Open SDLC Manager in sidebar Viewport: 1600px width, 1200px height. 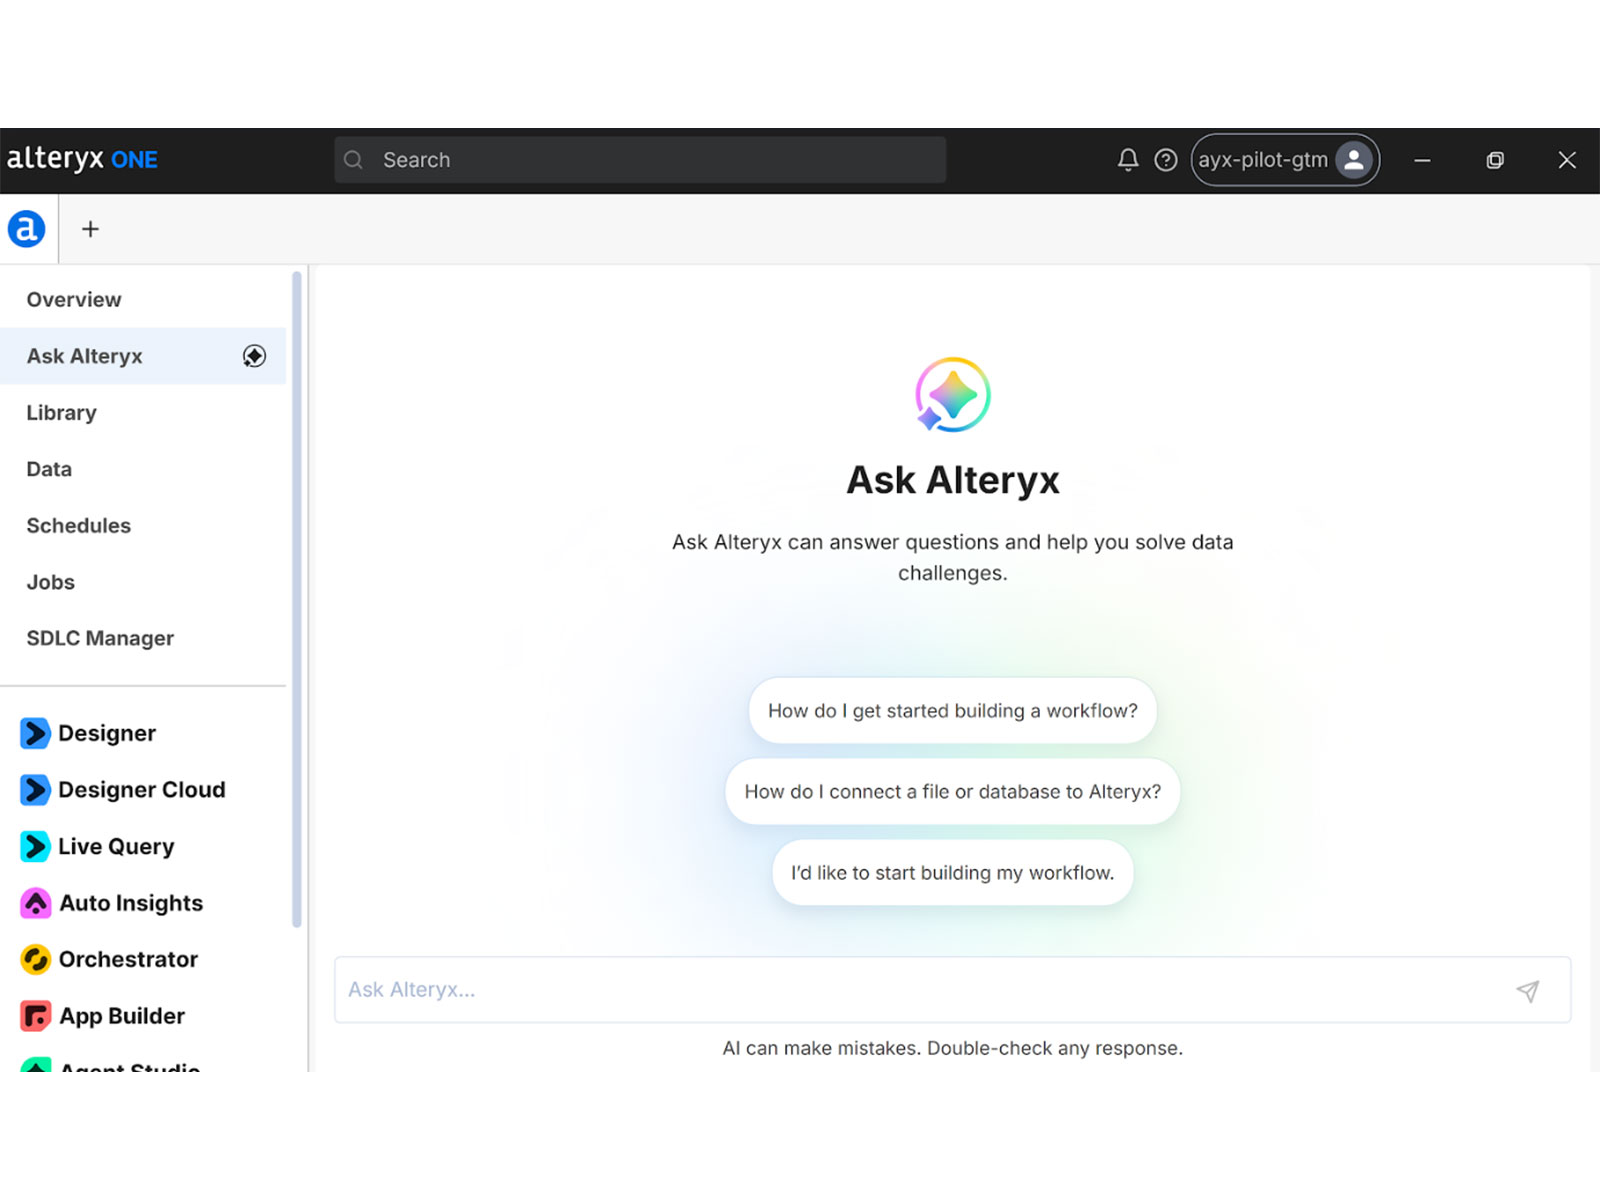click(143, 638)
